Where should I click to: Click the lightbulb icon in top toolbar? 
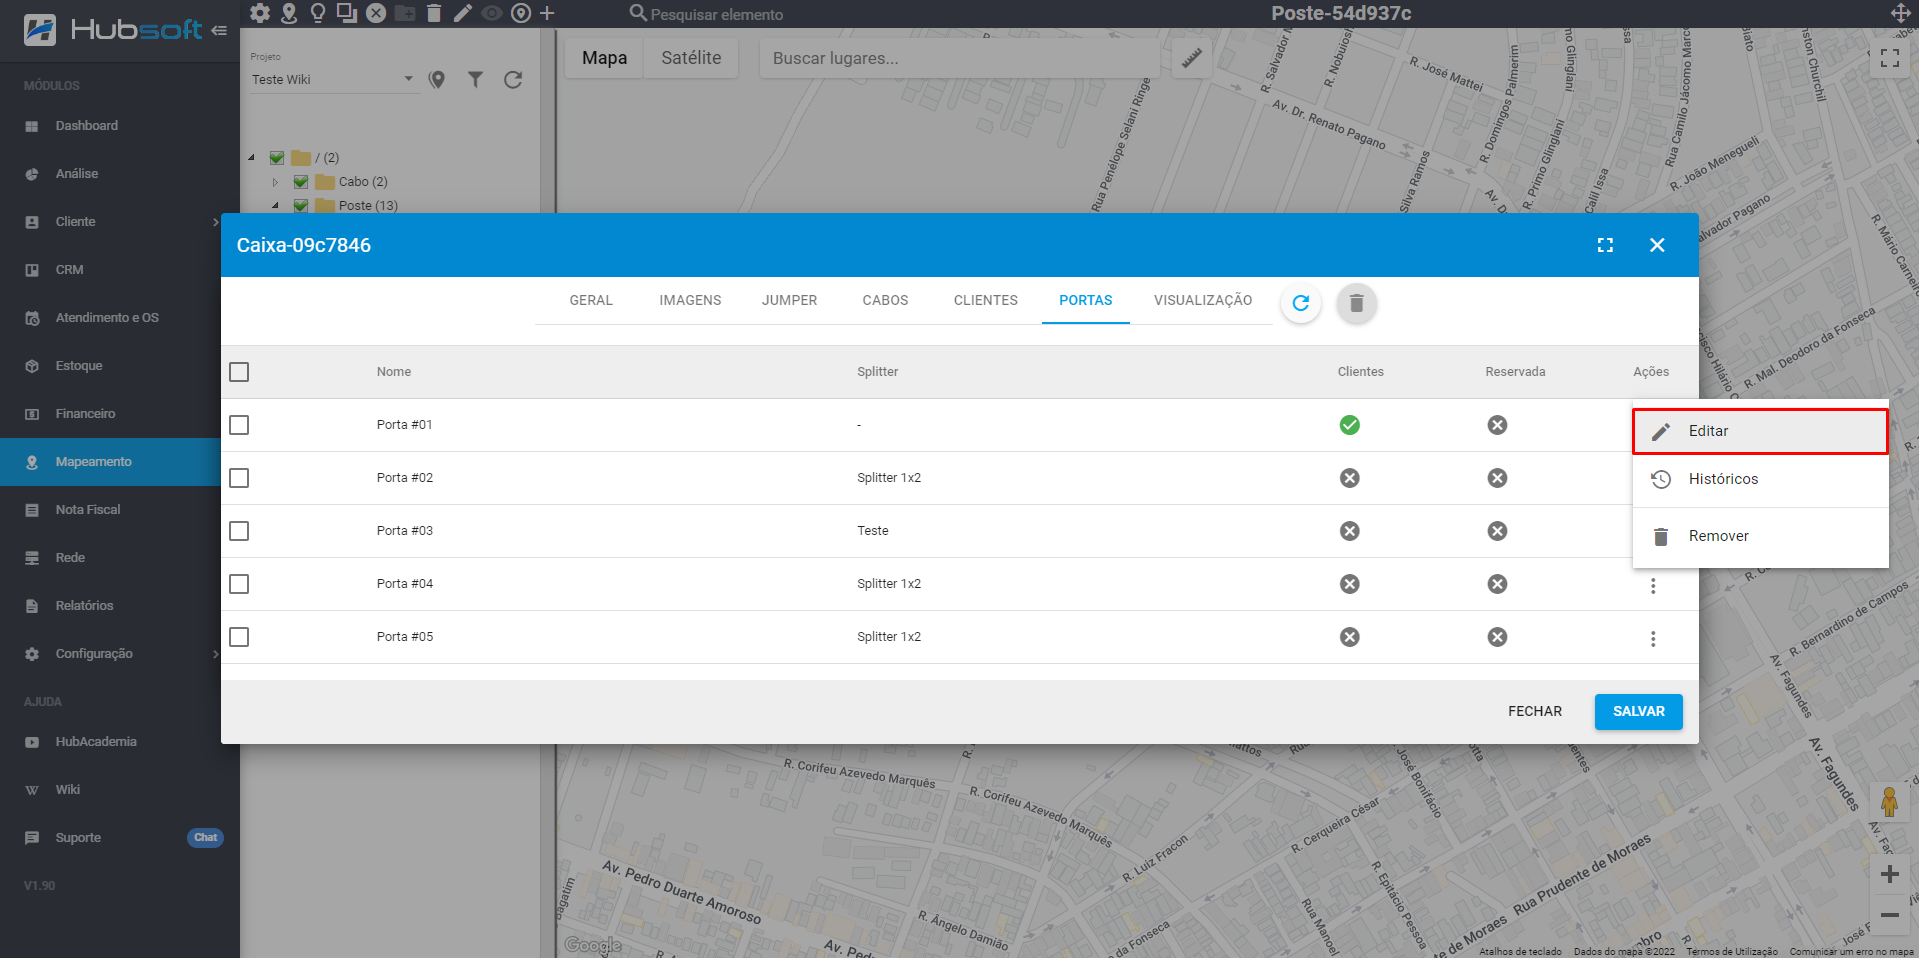point(318,13)
